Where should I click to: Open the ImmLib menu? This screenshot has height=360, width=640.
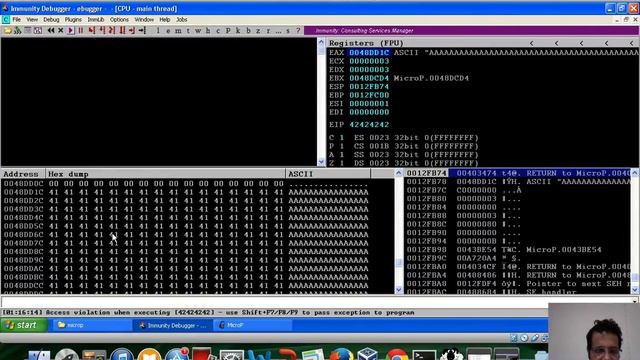click(x=96, y=20)
